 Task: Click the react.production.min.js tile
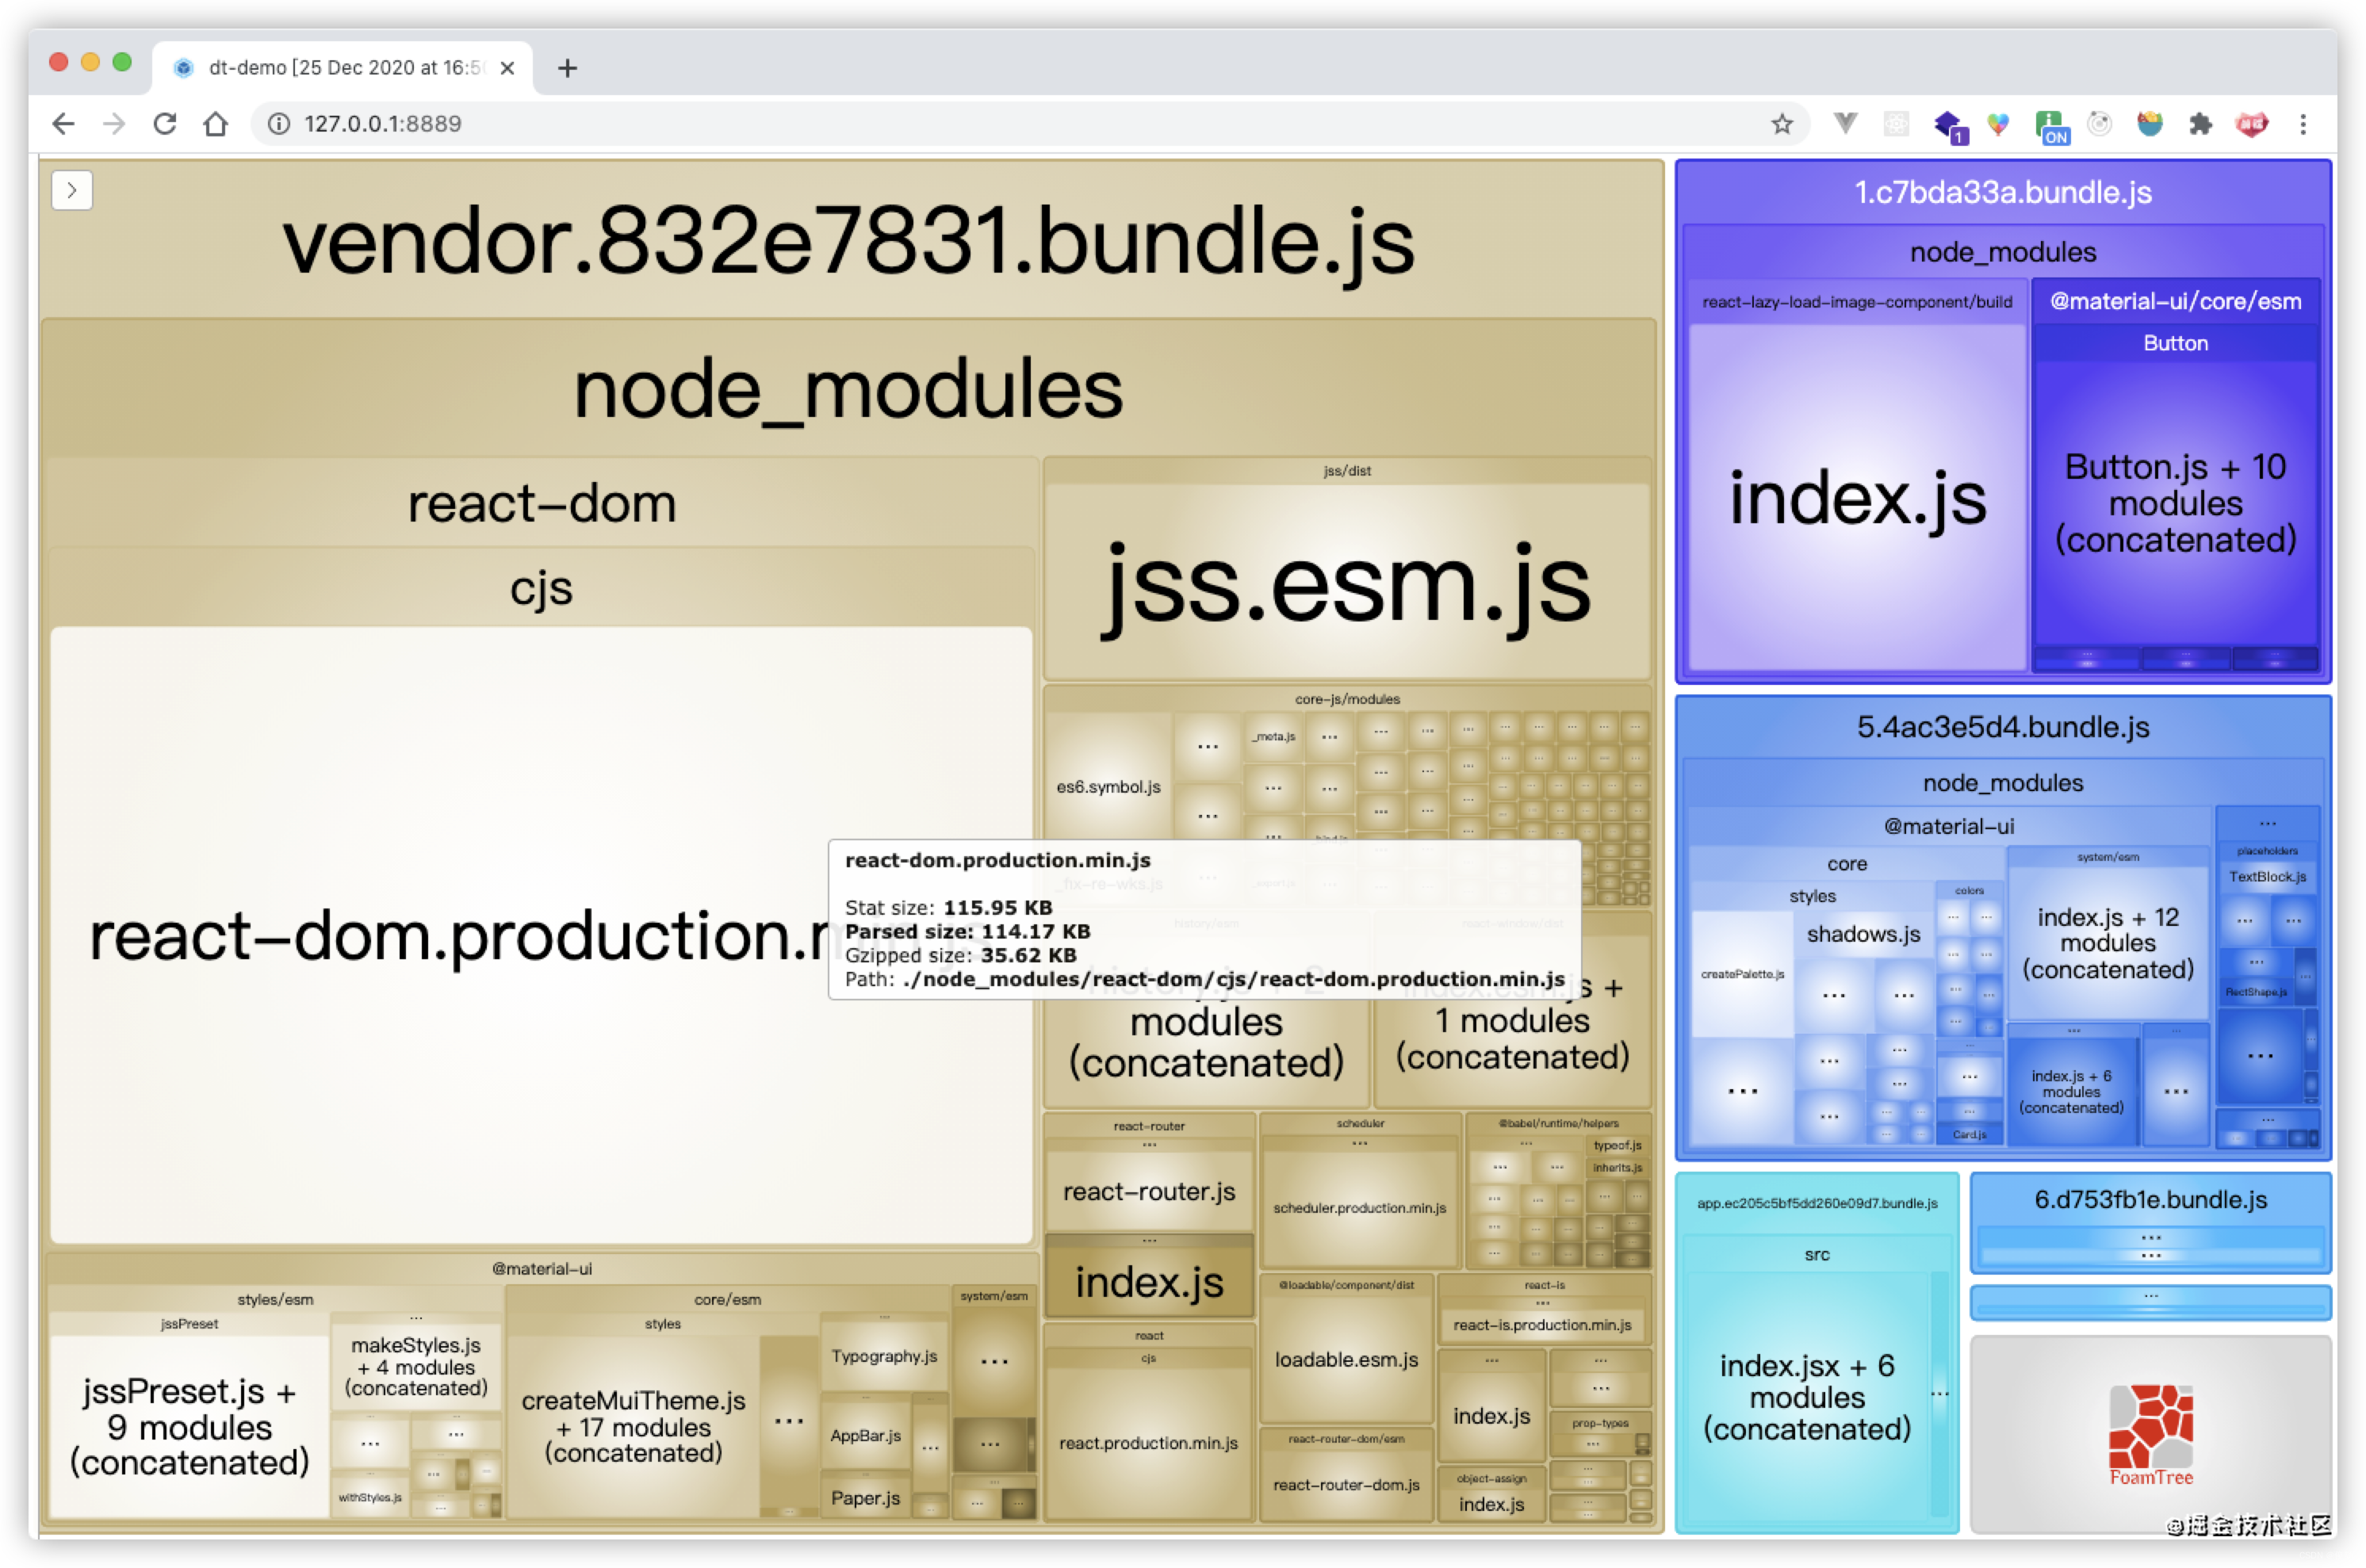[1148, 1443]
